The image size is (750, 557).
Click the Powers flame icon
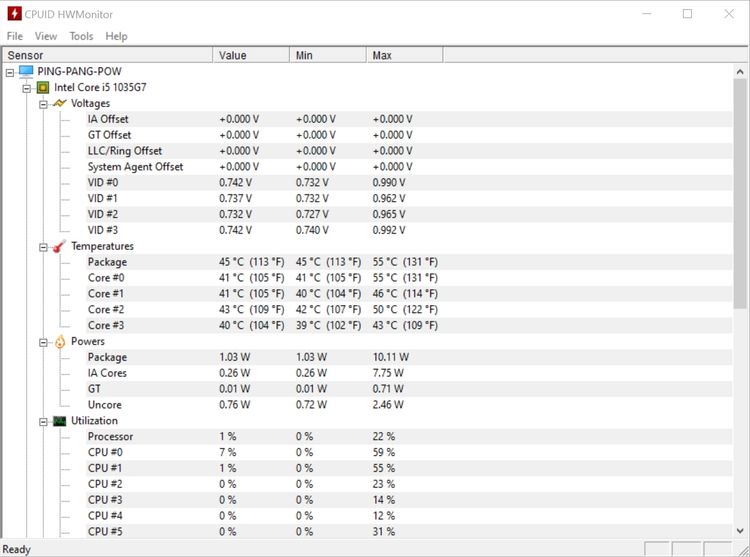(60, 341)
